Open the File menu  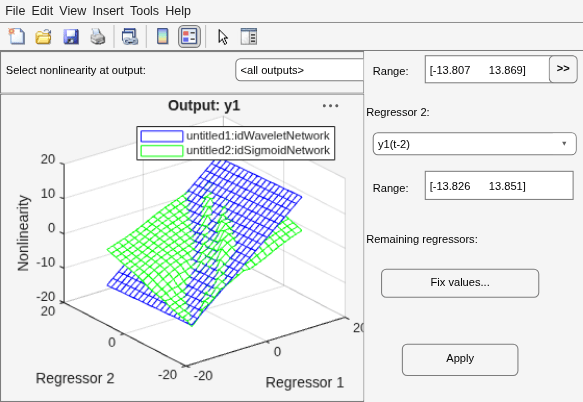tap(15, 11)
